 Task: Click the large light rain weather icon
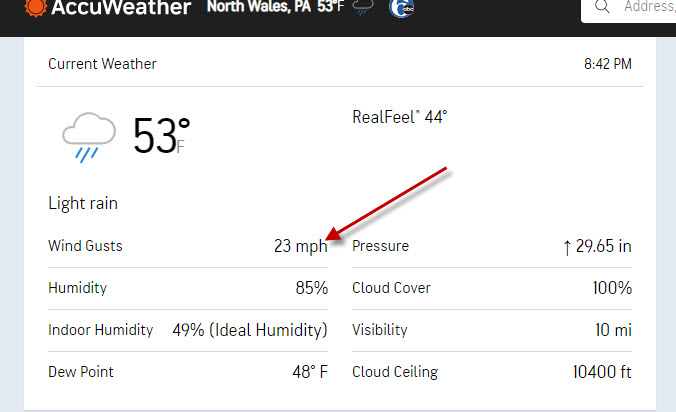[89, 137]
